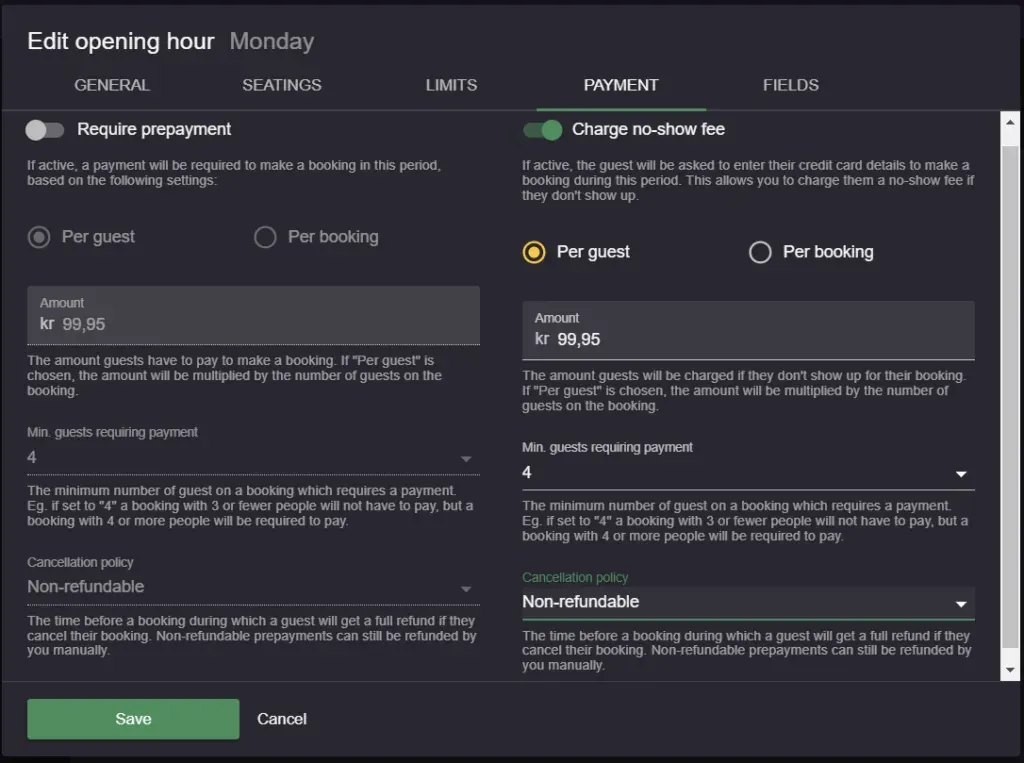Viewport: 1024px width, 763px height.
Task: Open no-show Min. guests requiring payment dropdown
Action: tap(748, 472)
